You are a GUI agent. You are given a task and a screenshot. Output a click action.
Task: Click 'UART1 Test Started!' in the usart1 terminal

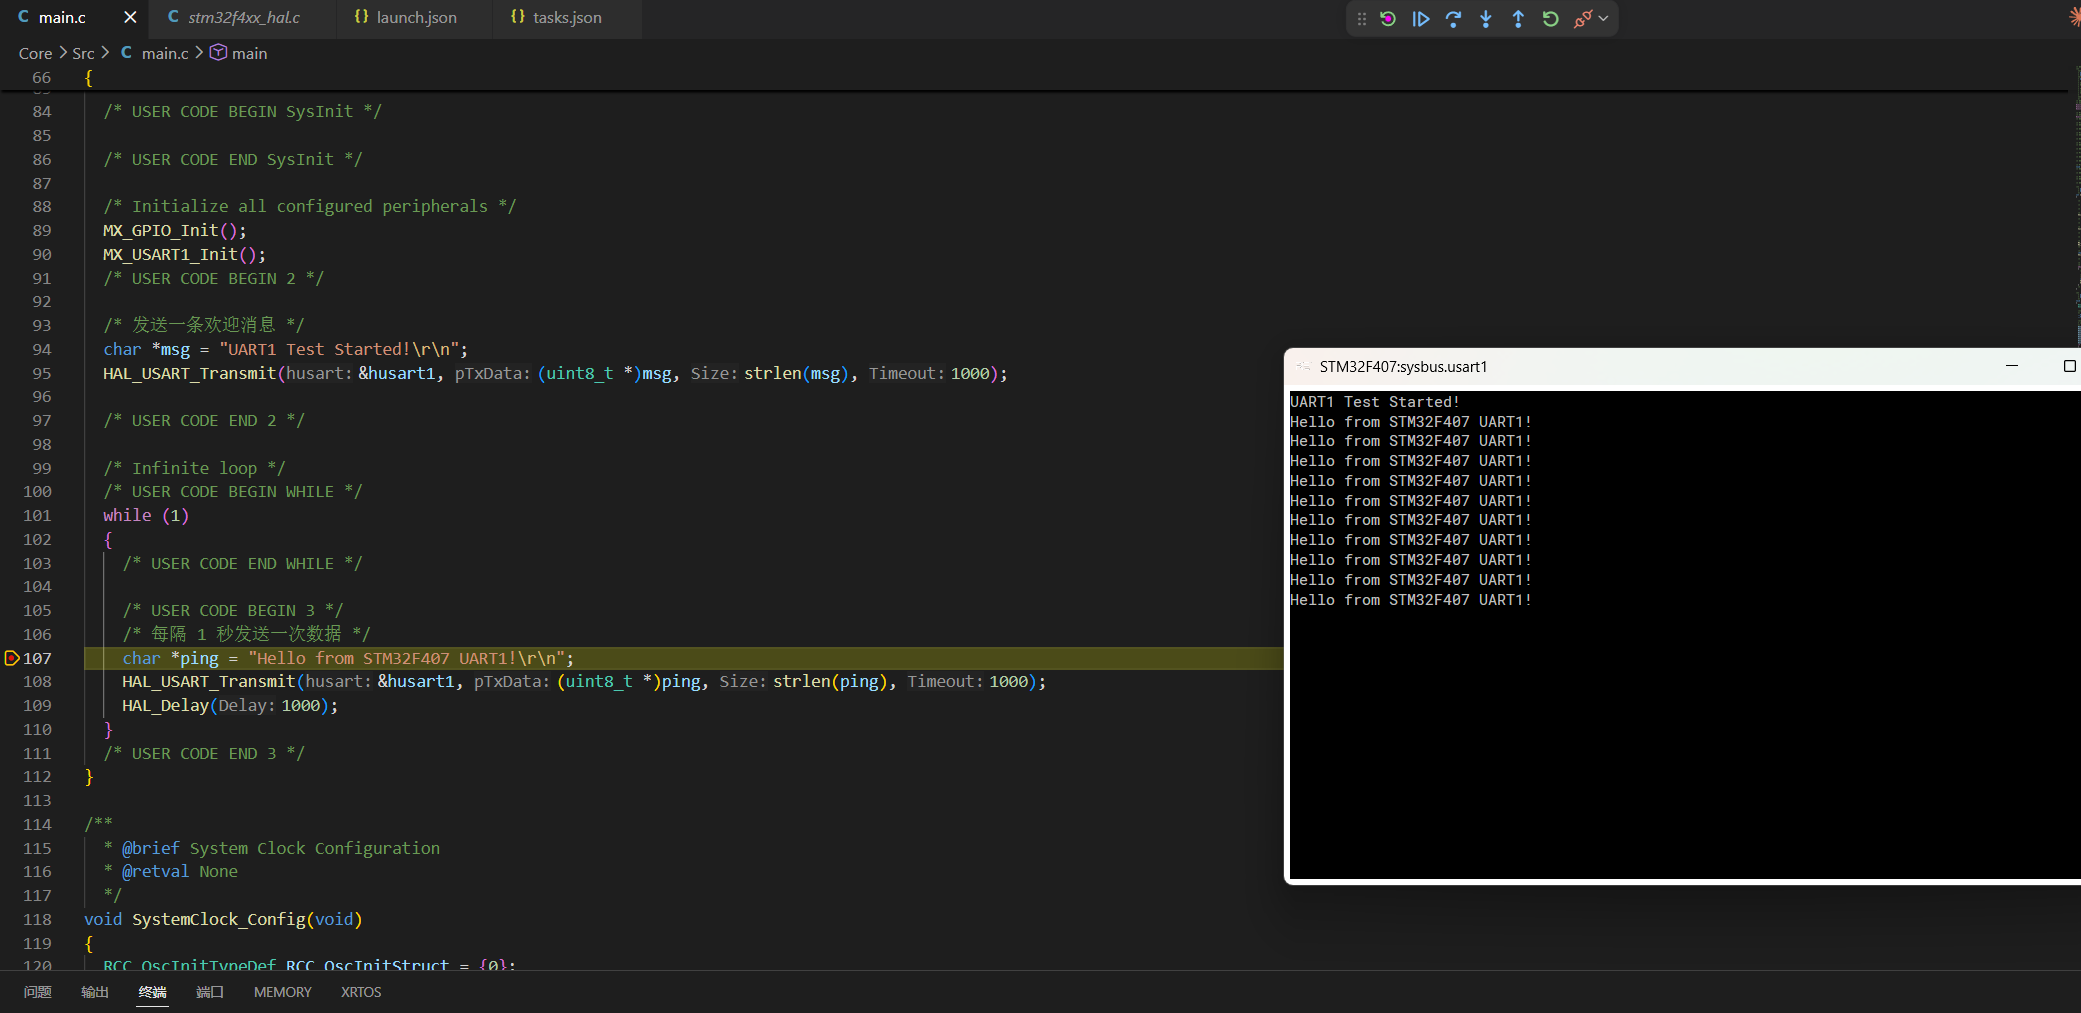pyautogui.click(x=1375, y=402)
